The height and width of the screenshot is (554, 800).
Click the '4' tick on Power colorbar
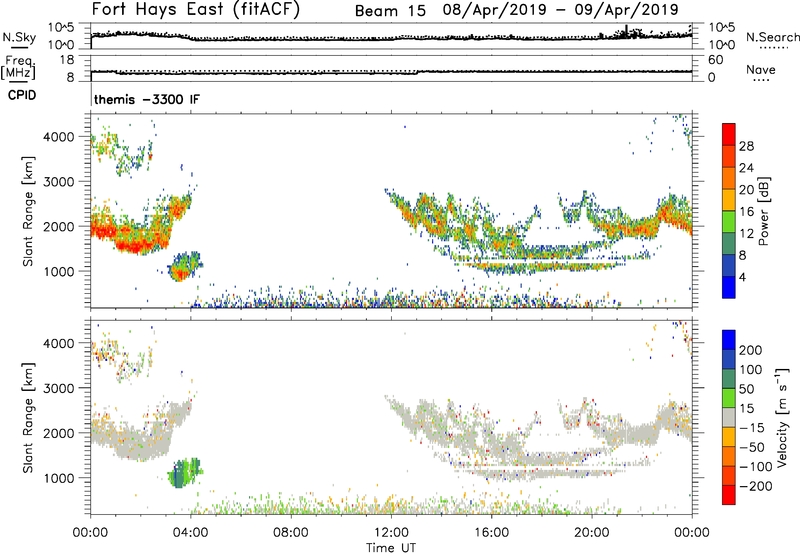(742, 277)
